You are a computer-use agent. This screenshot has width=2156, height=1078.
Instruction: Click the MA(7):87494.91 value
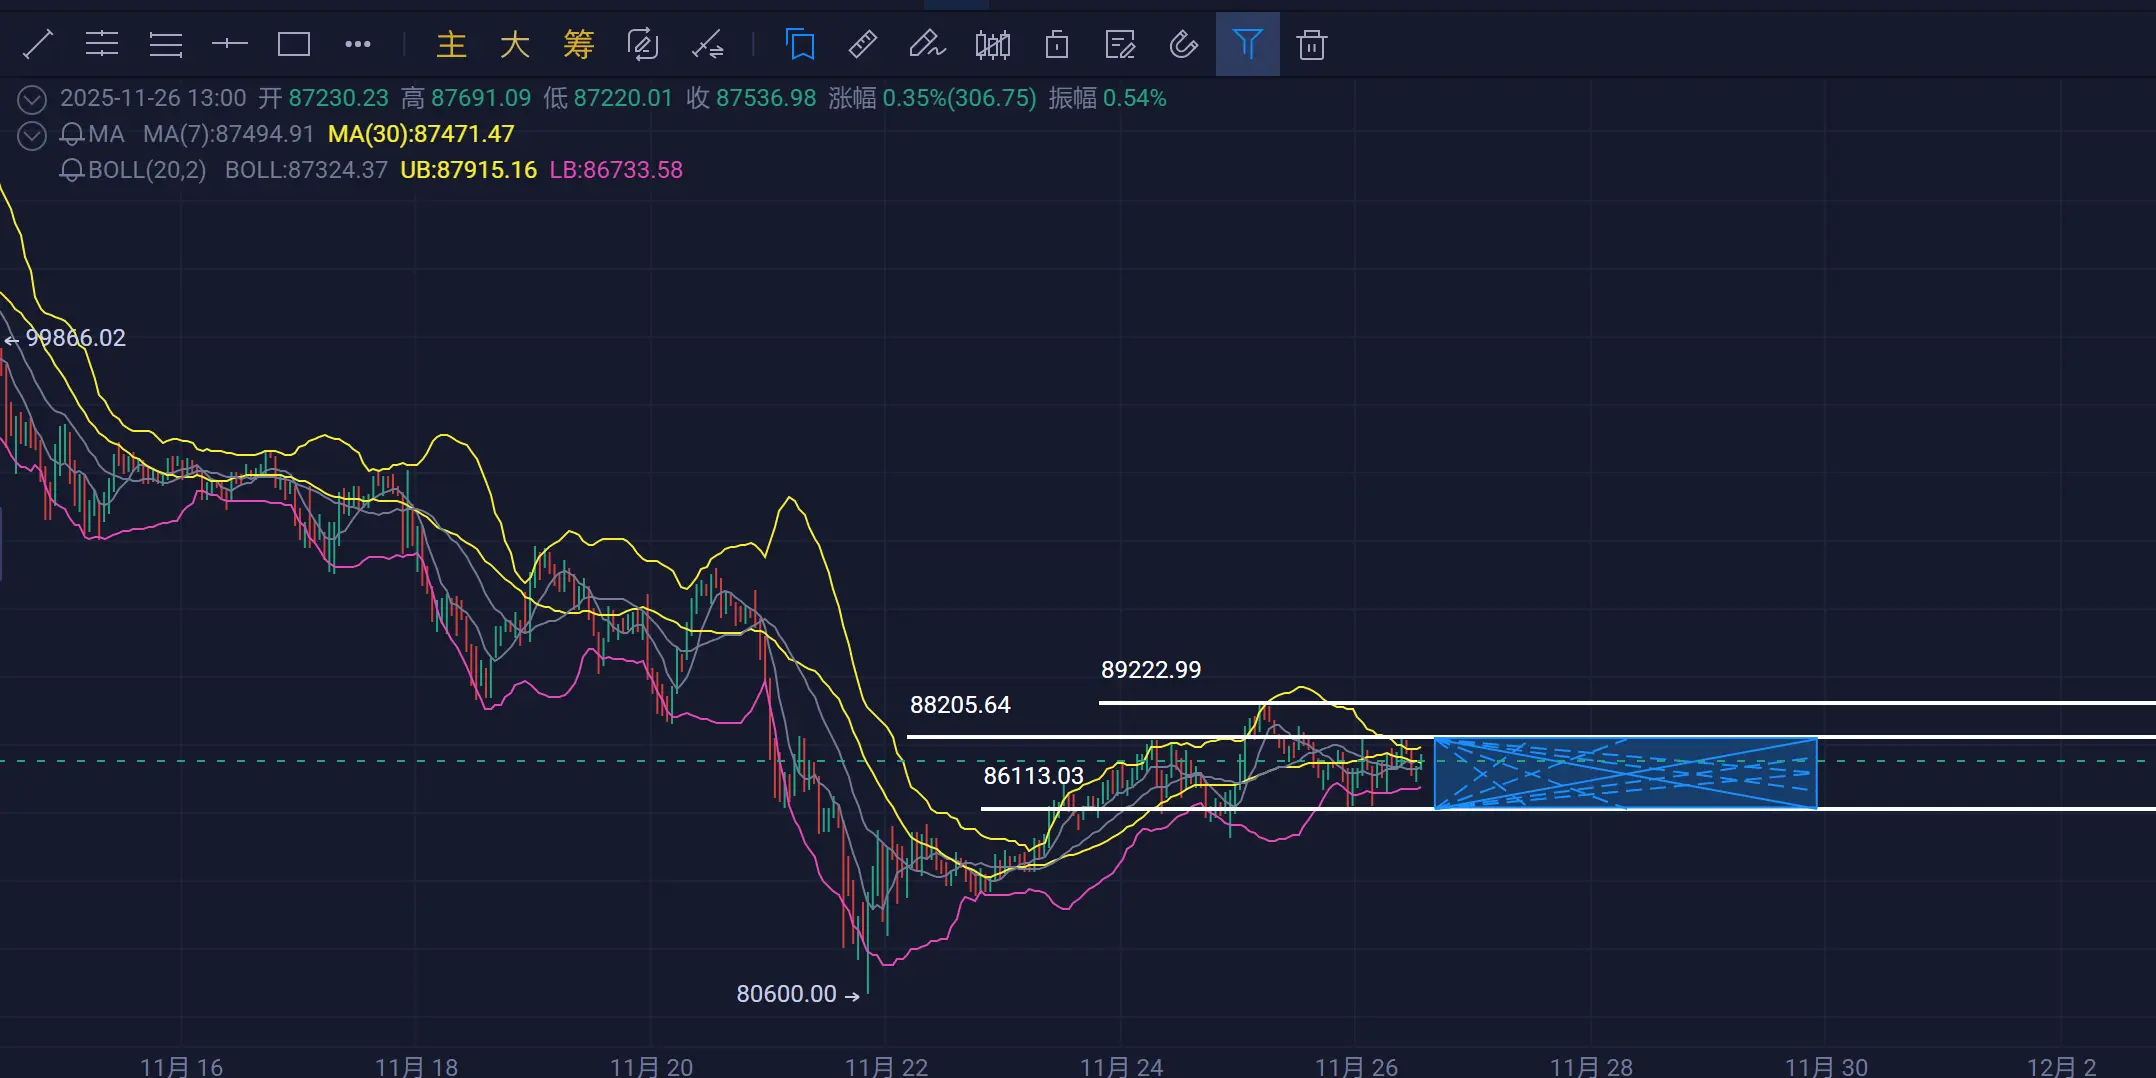click(229, 134)
